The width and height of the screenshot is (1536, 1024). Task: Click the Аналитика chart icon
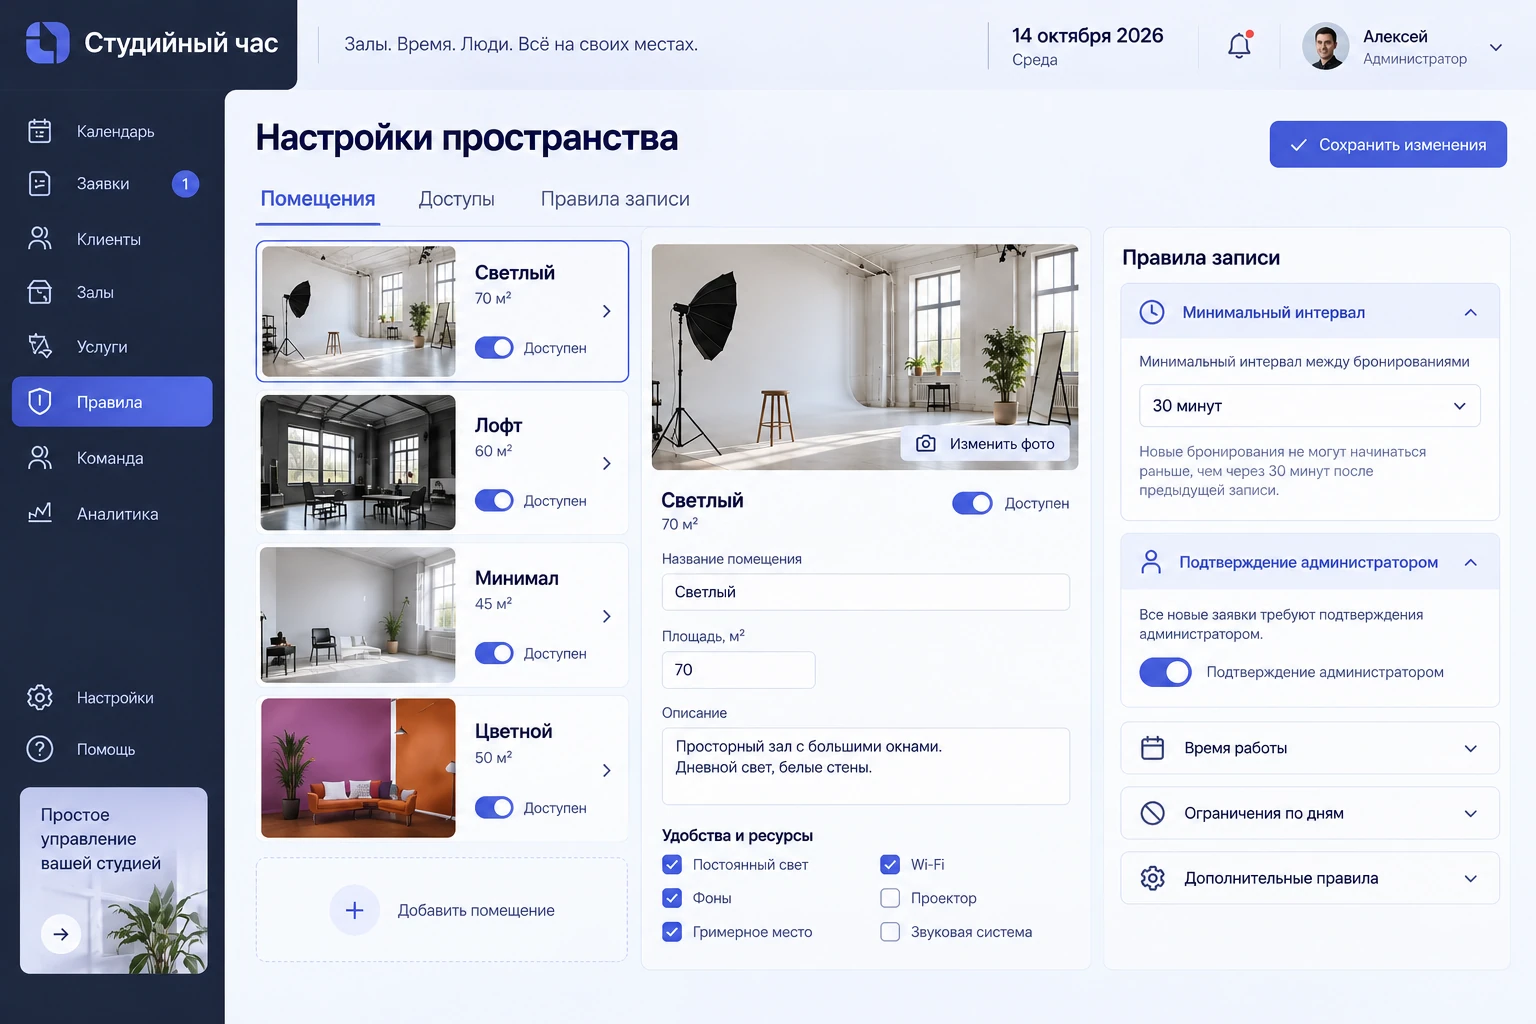pyautogui.click(x=40, y=513)
